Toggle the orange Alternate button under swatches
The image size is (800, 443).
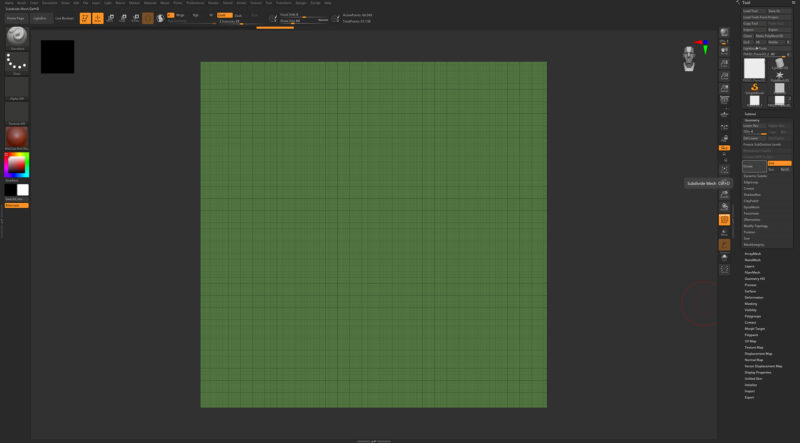pyautogui.click(x=17, y=205)
